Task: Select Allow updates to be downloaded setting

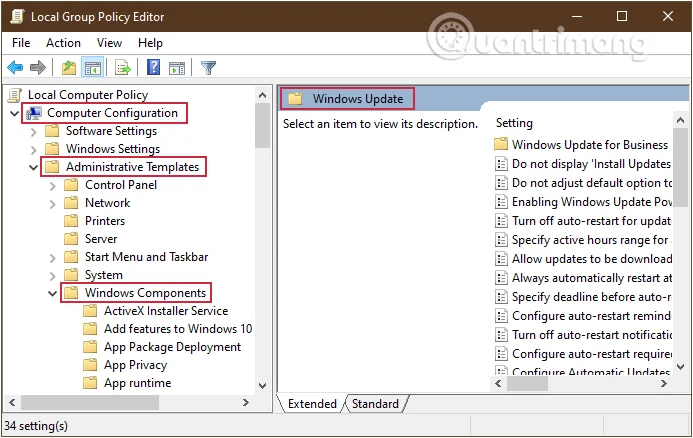Action: tap(592, 259)
